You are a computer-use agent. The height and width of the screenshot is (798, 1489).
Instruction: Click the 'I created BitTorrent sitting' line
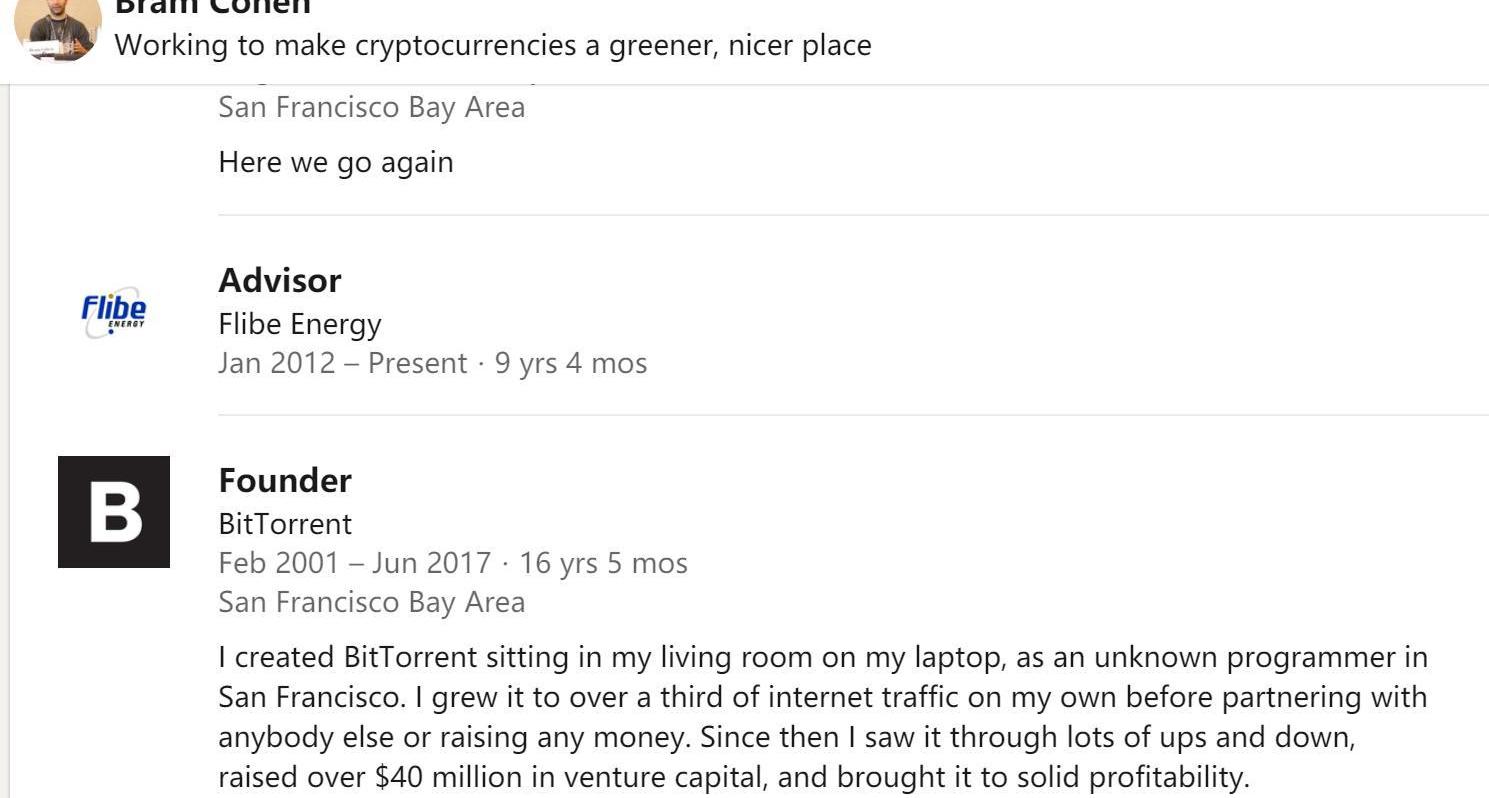(822, 658)
